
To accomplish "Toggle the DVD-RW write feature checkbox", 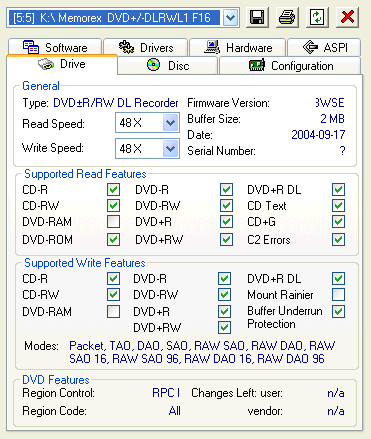I will [224, 294].
